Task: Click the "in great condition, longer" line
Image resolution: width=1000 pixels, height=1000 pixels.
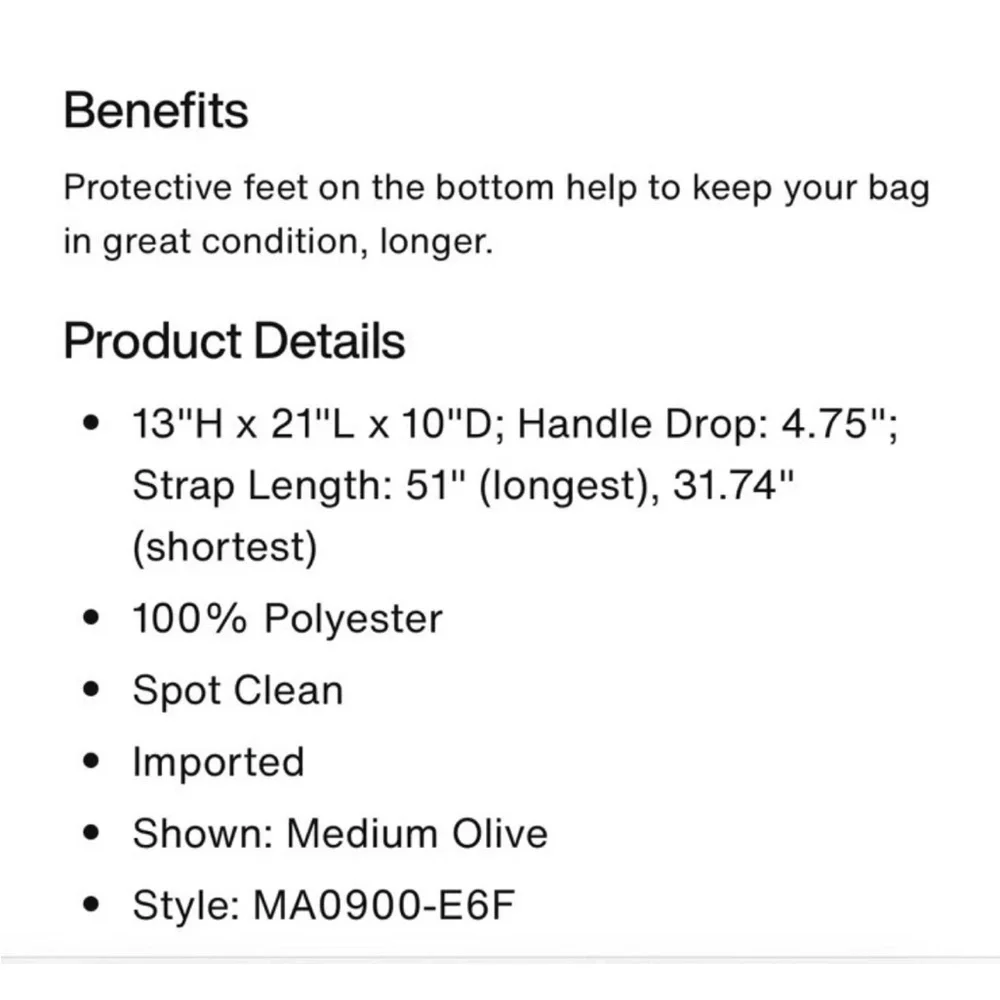Action: coord(278,243)
